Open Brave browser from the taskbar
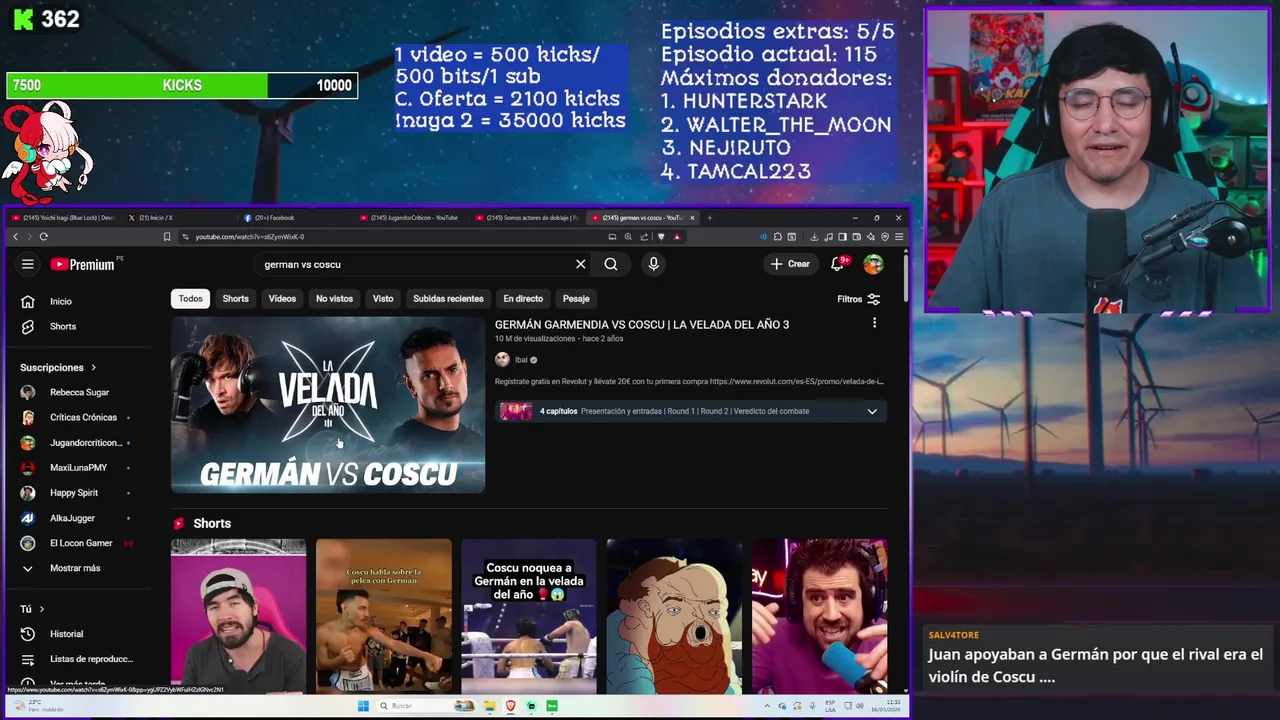Screen dimensions: 1280x720 click(x=511, y=706)
